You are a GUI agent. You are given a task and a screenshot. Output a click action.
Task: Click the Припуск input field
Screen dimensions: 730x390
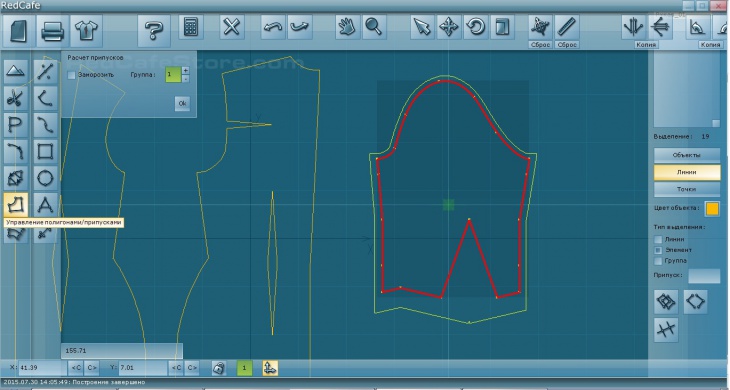(x=704, y=276)
